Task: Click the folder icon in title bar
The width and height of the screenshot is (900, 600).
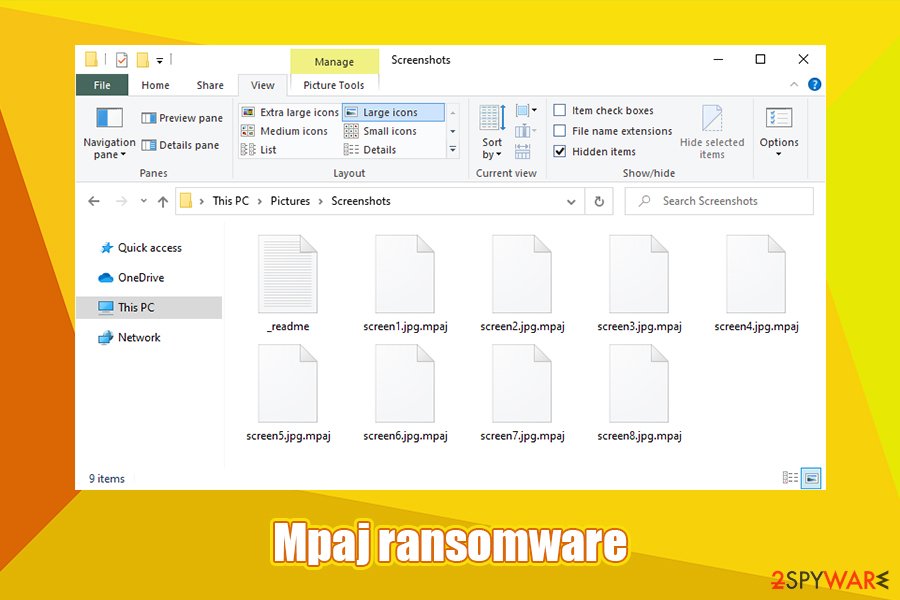Action: pyautogui.click(x=91, y=59)
